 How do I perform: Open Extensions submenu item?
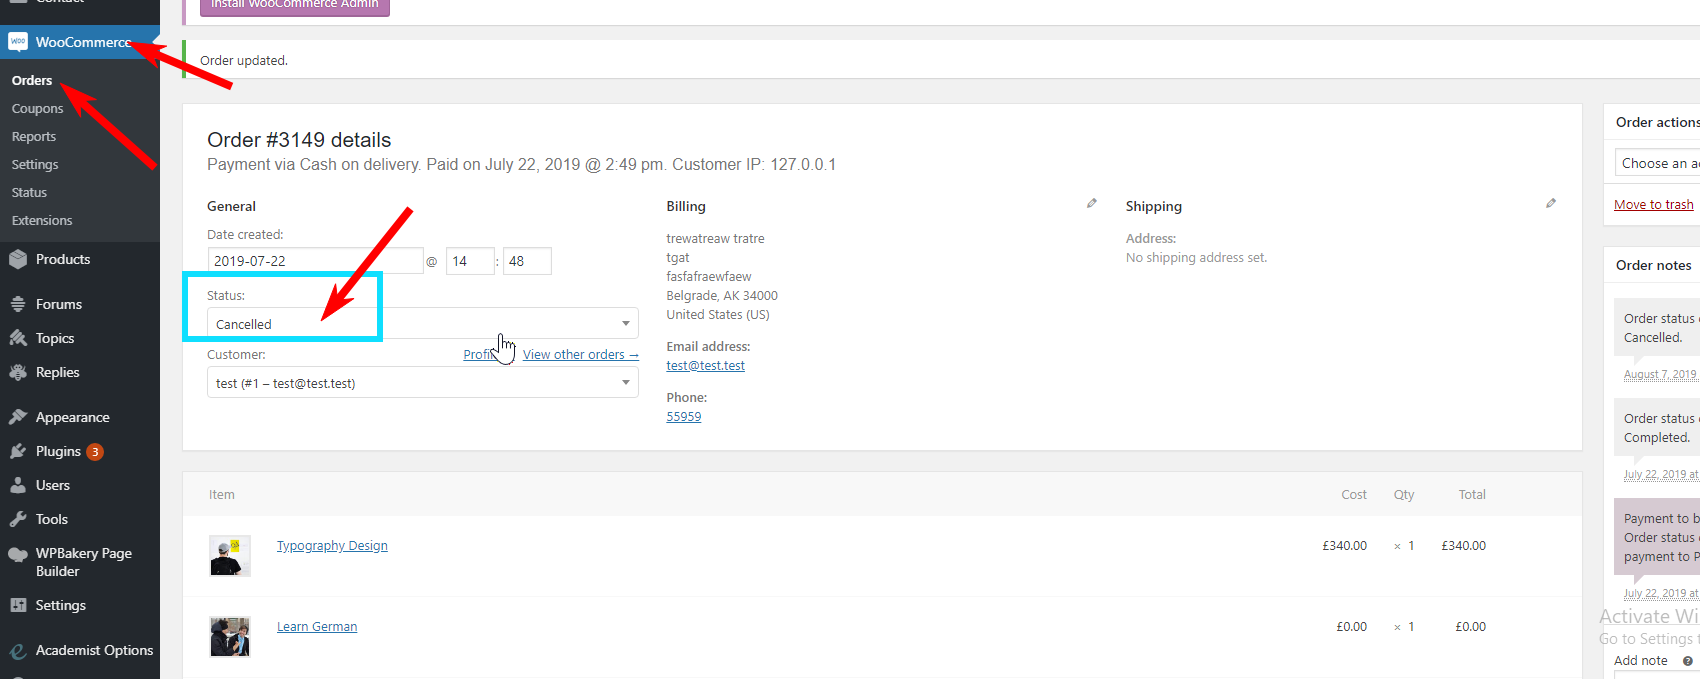click(x=42, y=220)
